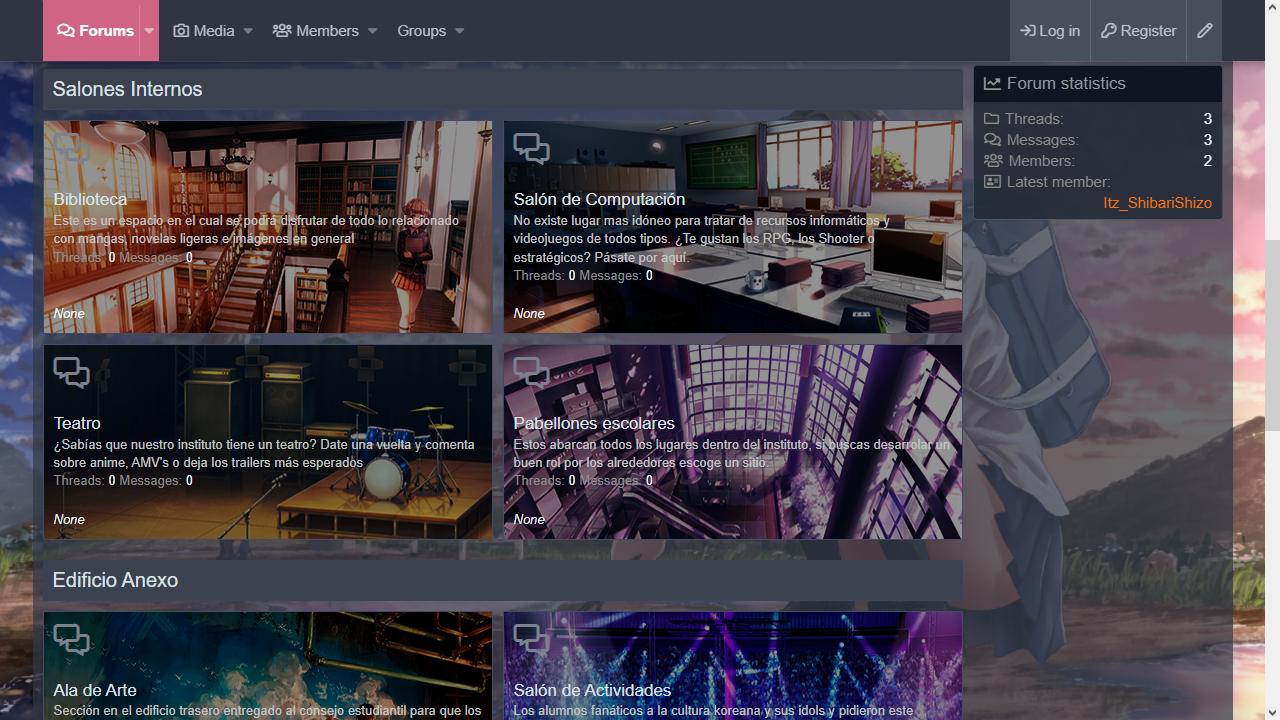Click the Pabellones escolares chat icon
The width and height of the screenshot is (1280, 720).
531,373
